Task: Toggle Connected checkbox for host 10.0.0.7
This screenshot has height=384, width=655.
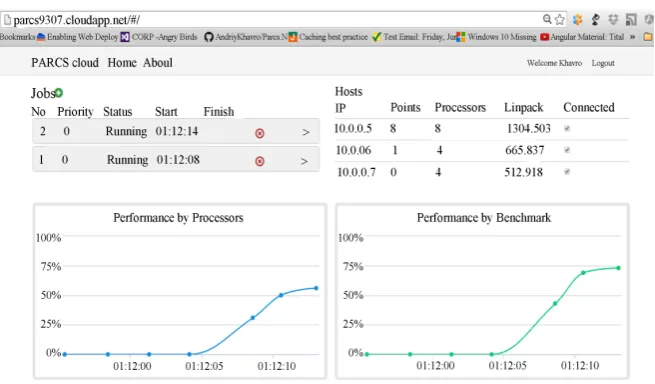Action: [567, 172]
